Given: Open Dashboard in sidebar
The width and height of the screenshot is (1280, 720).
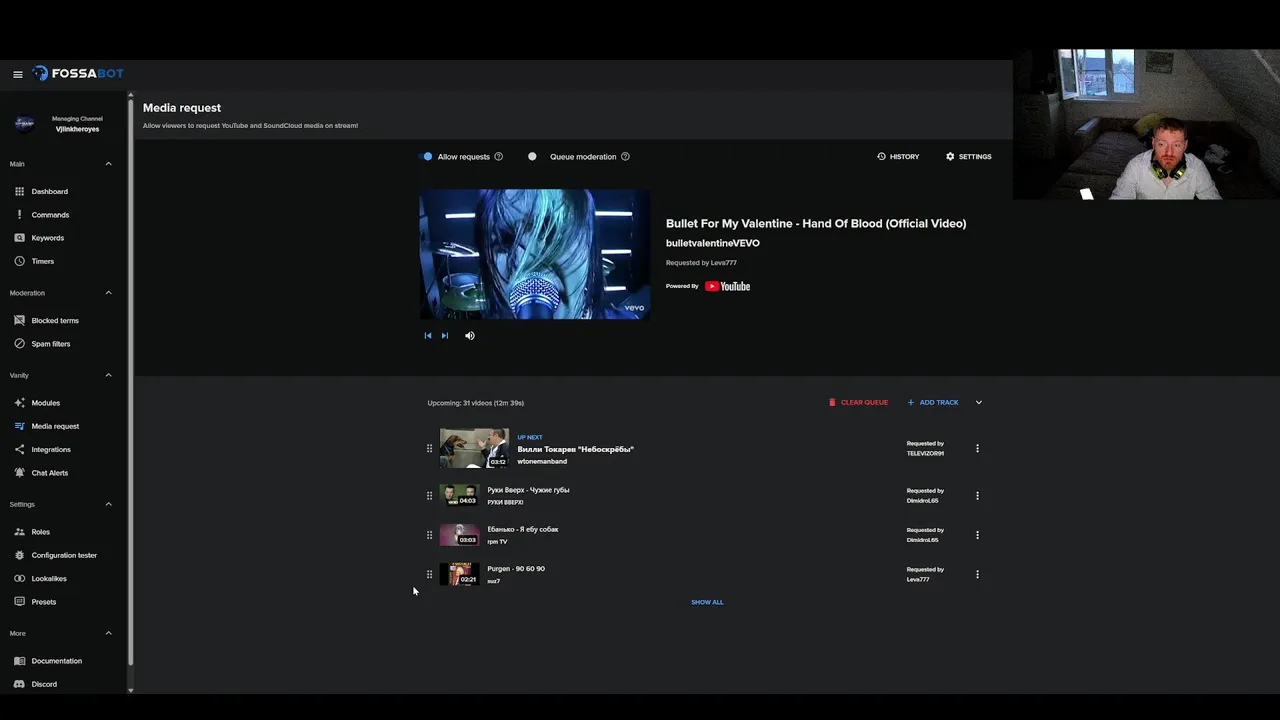Looking at the screenshot, I should tap(50, 191).
